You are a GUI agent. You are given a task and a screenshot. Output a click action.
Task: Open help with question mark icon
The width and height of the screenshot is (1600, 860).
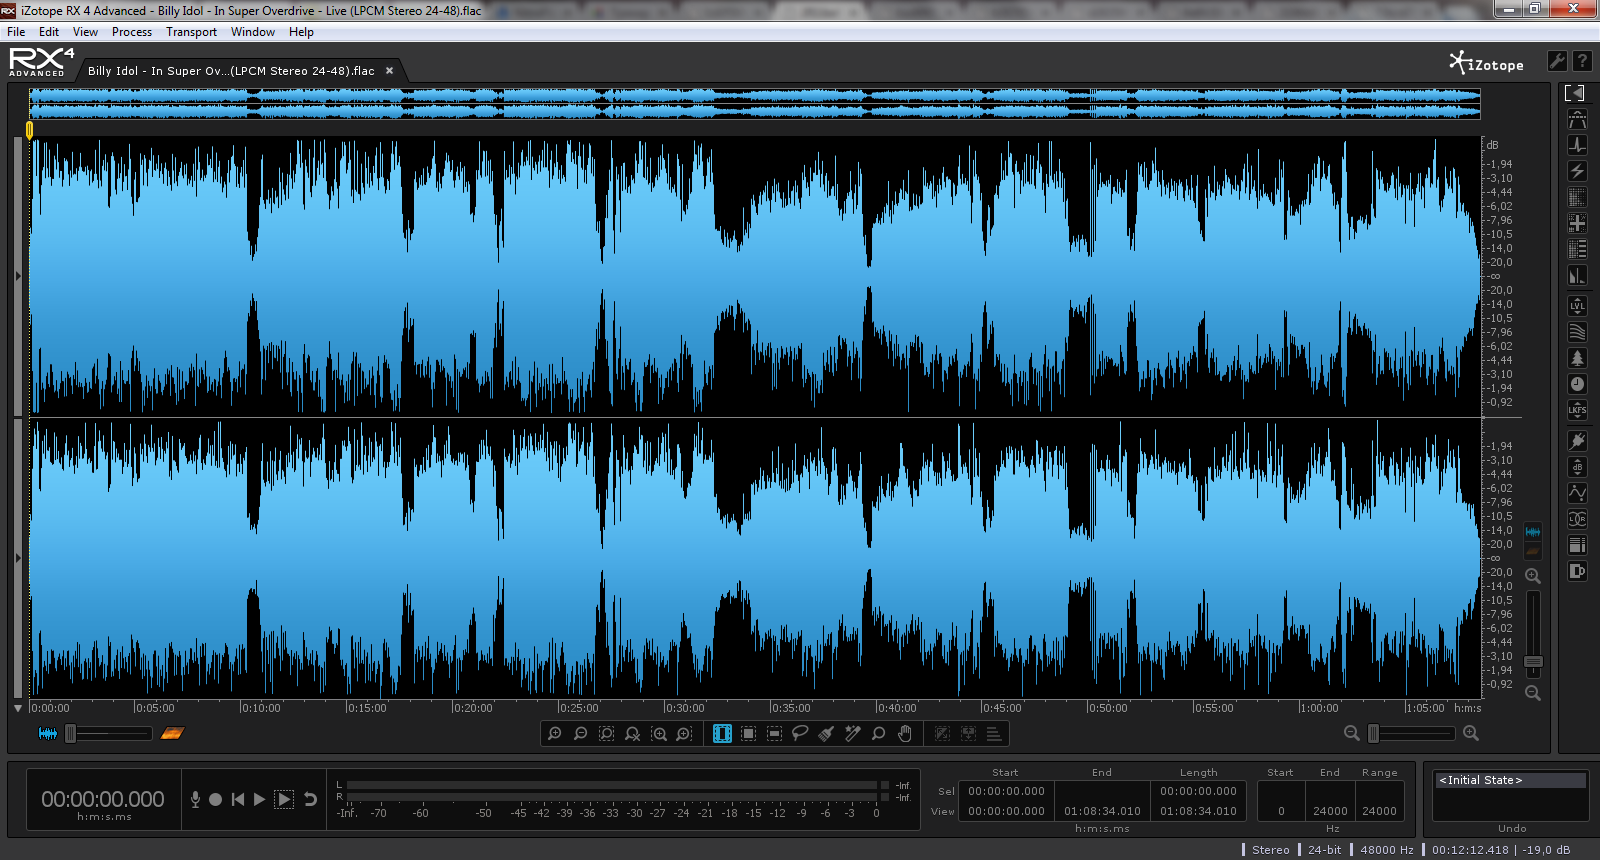click(1582, 61)
